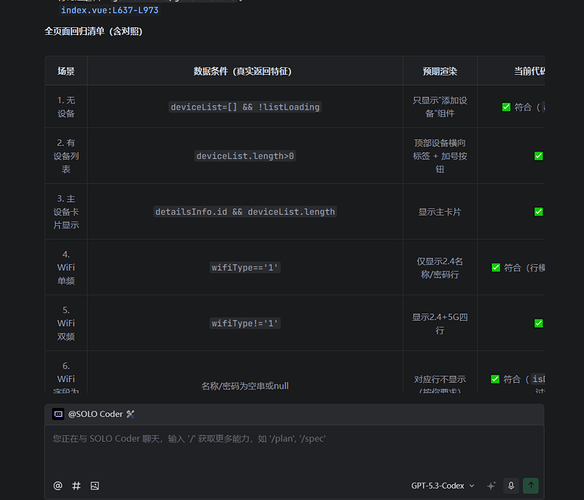Open the GPT-5.3-Codex model dropdown
Screen dimensions: 584x500
442,485
